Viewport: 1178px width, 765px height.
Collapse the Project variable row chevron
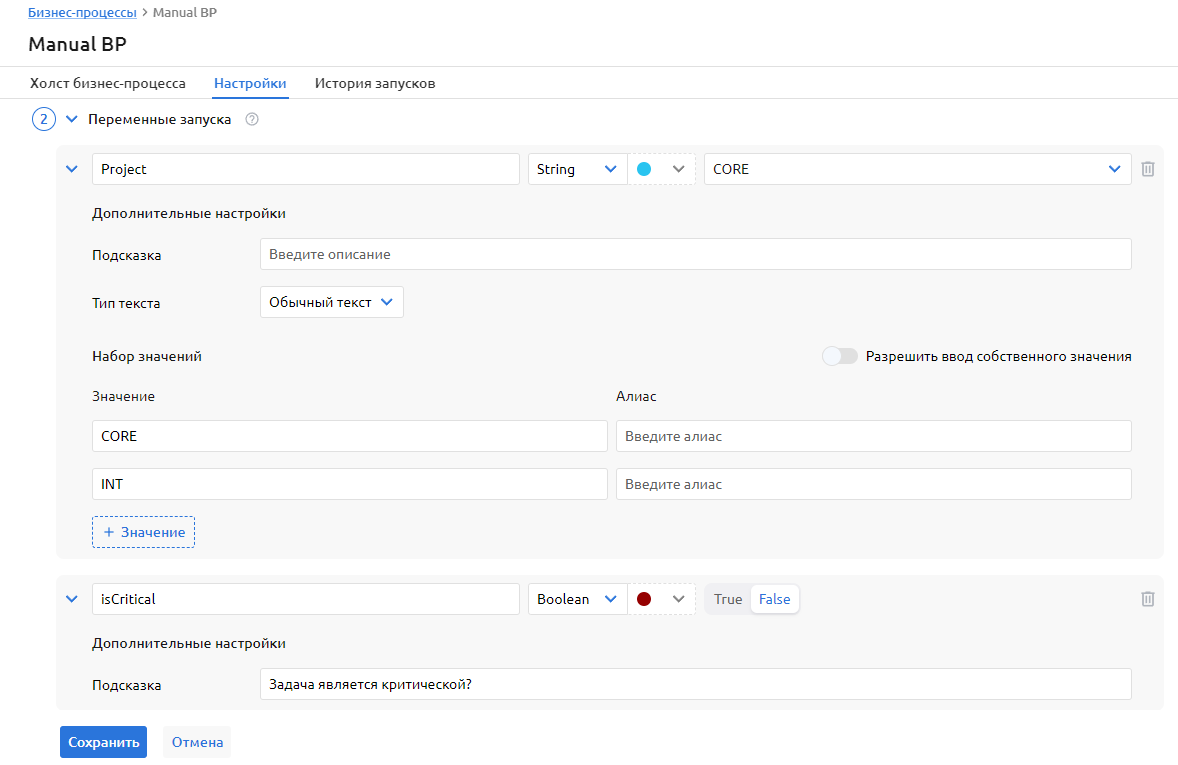71,169
